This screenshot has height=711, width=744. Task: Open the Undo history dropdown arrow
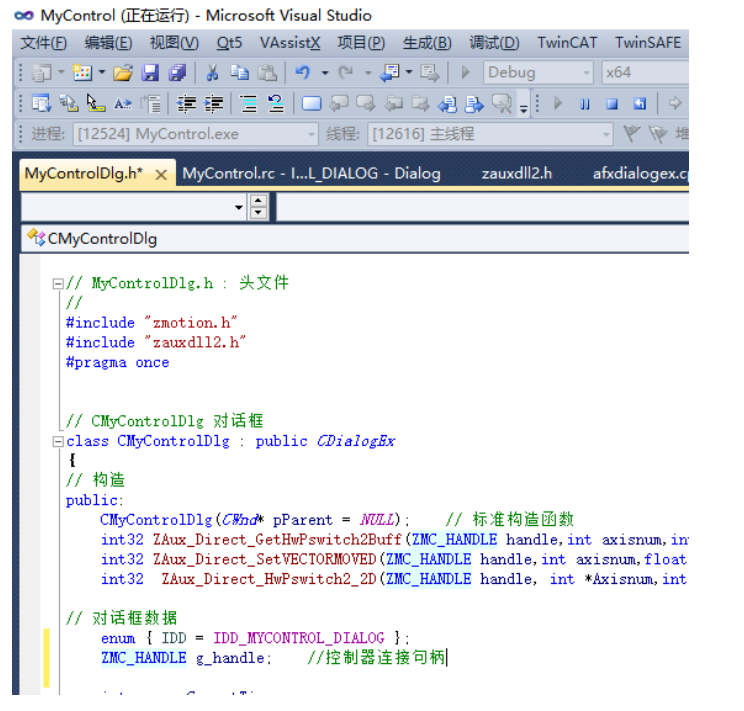[325, 73]
